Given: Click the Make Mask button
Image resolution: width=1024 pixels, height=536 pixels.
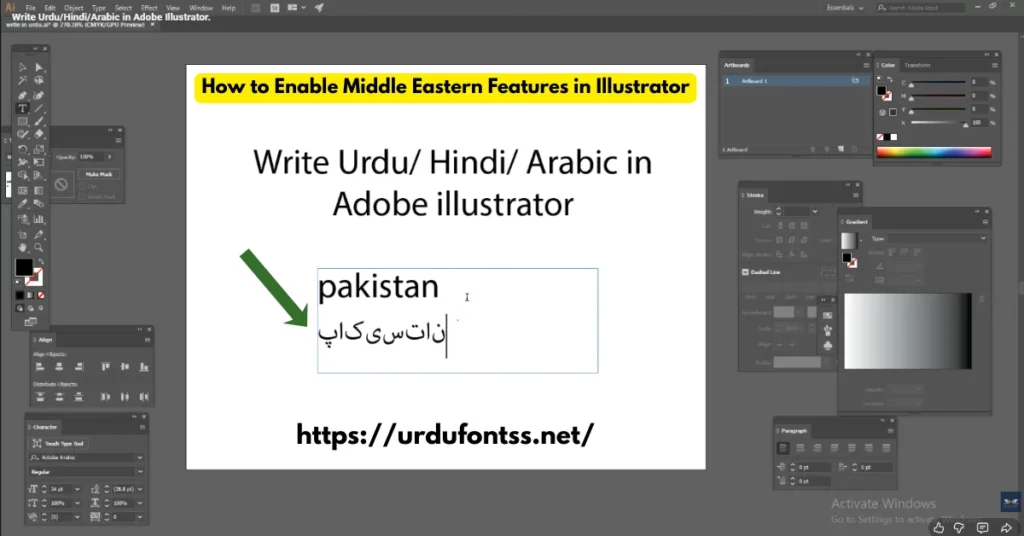Looking at the screenshot, I should pyautogui.click(x=99, y=174).
